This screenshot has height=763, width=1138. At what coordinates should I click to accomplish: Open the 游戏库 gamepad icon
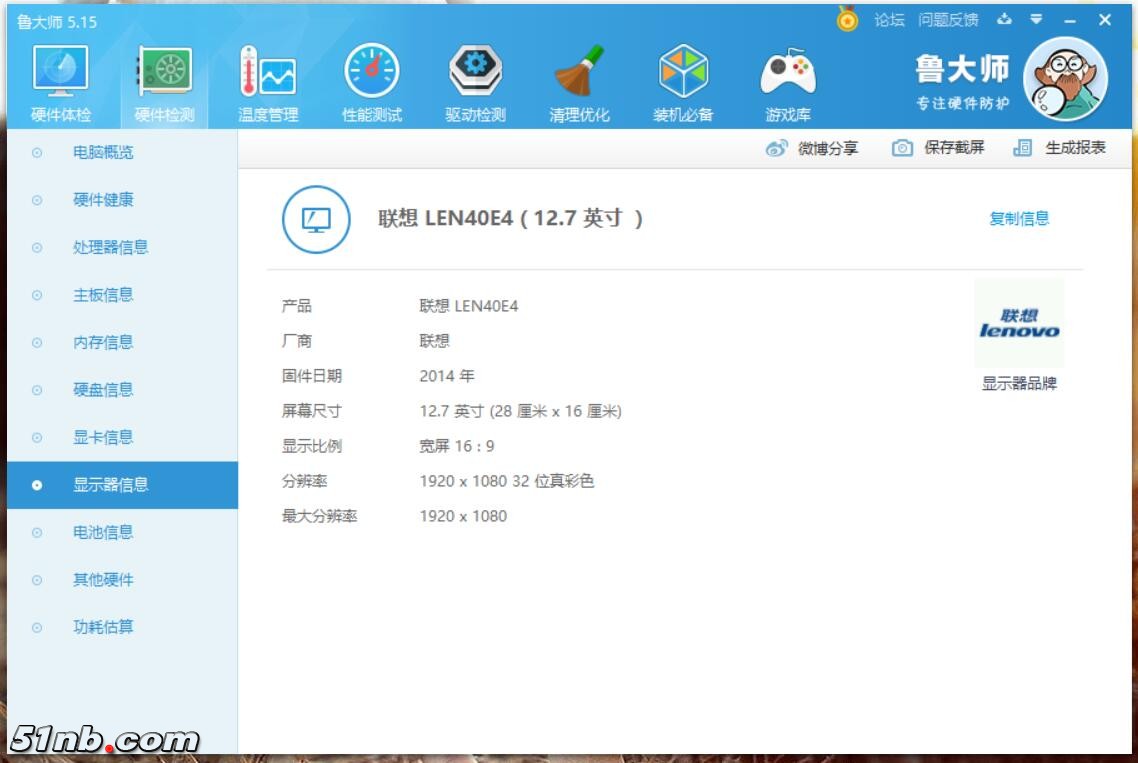788,74
